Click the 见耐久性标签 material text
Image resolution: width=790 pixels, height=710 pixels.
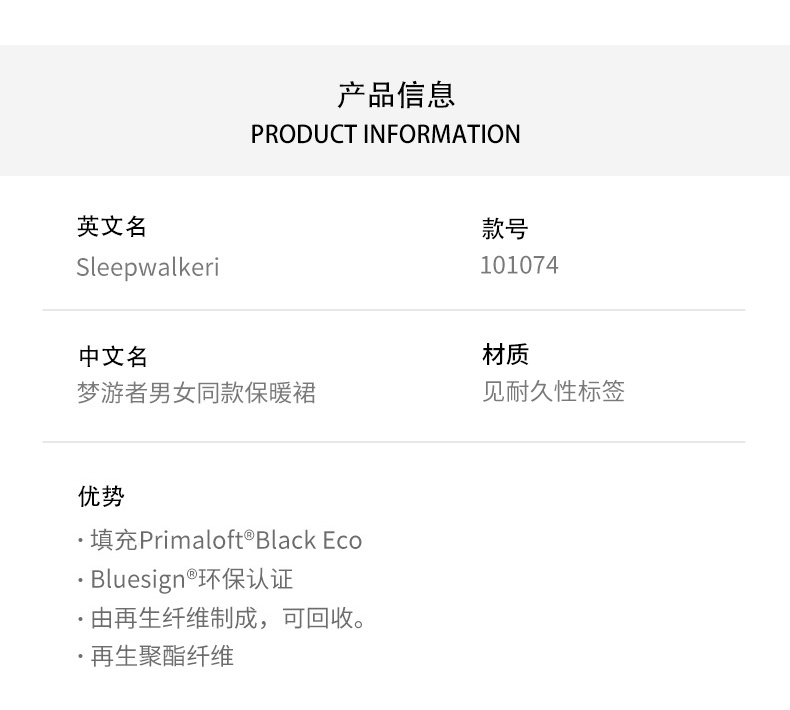pyautogui.click(x=553, y=391)
